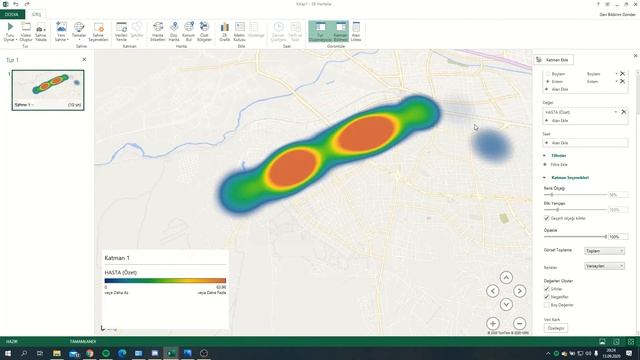Click Filtre Ekle to add filter
Viewport: 640px width, 360px height.
[559, 164]
